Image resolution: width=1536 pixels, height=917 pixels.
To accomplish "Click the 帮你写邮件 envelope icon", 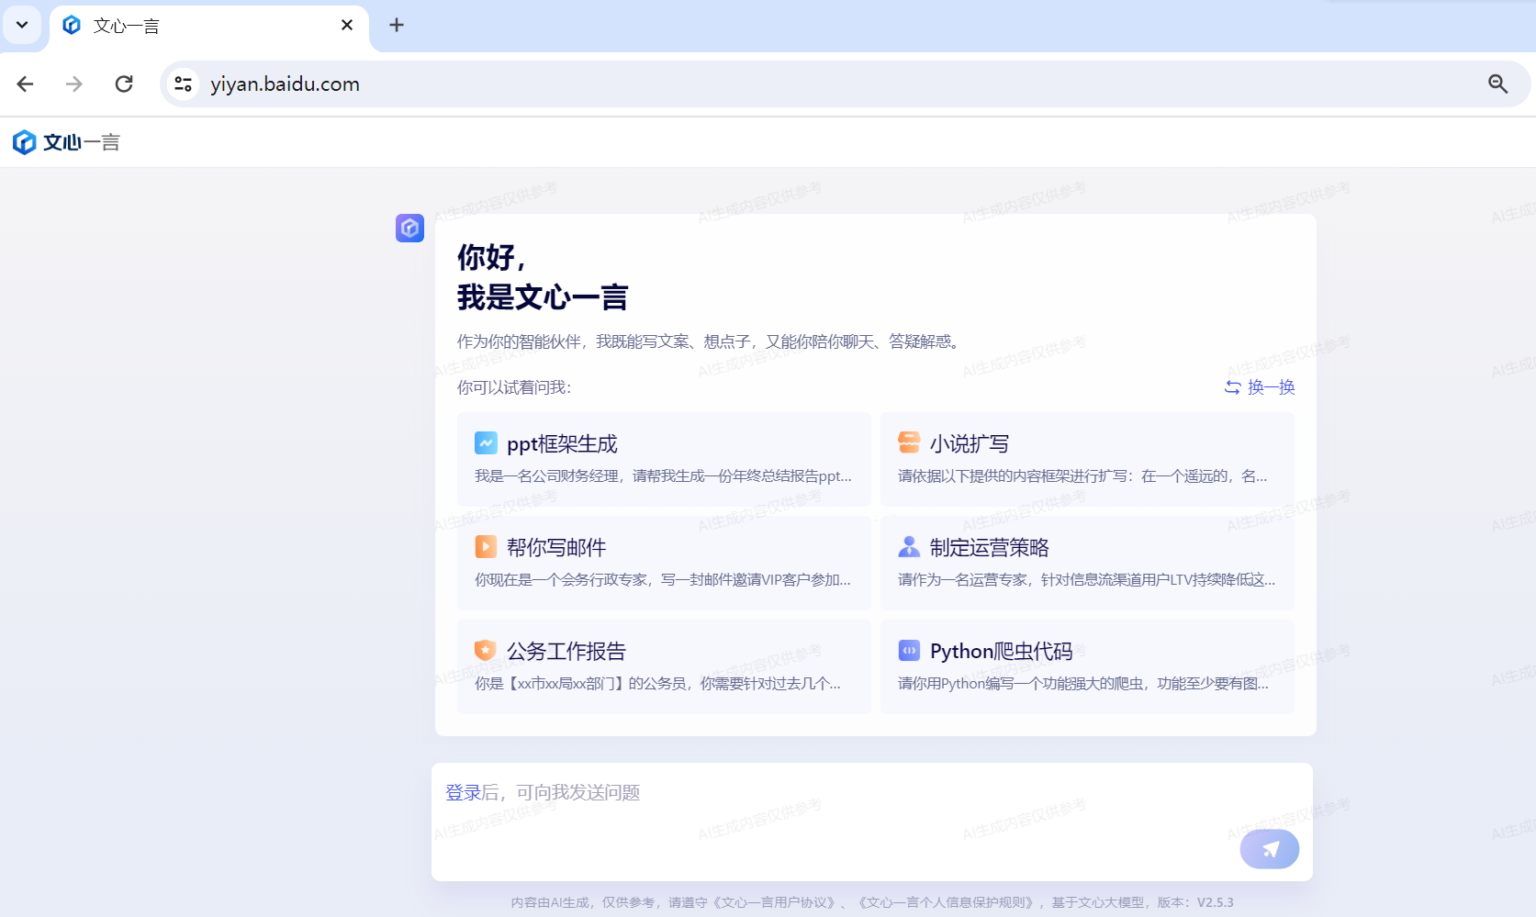I will click(485, 546).
